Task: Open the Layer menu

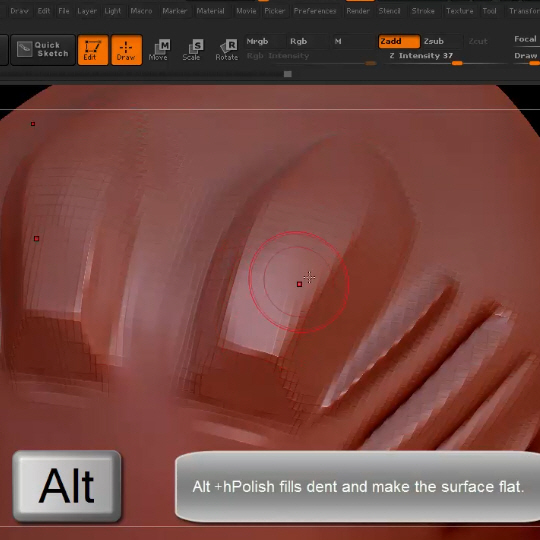Action: click(87, 11)
